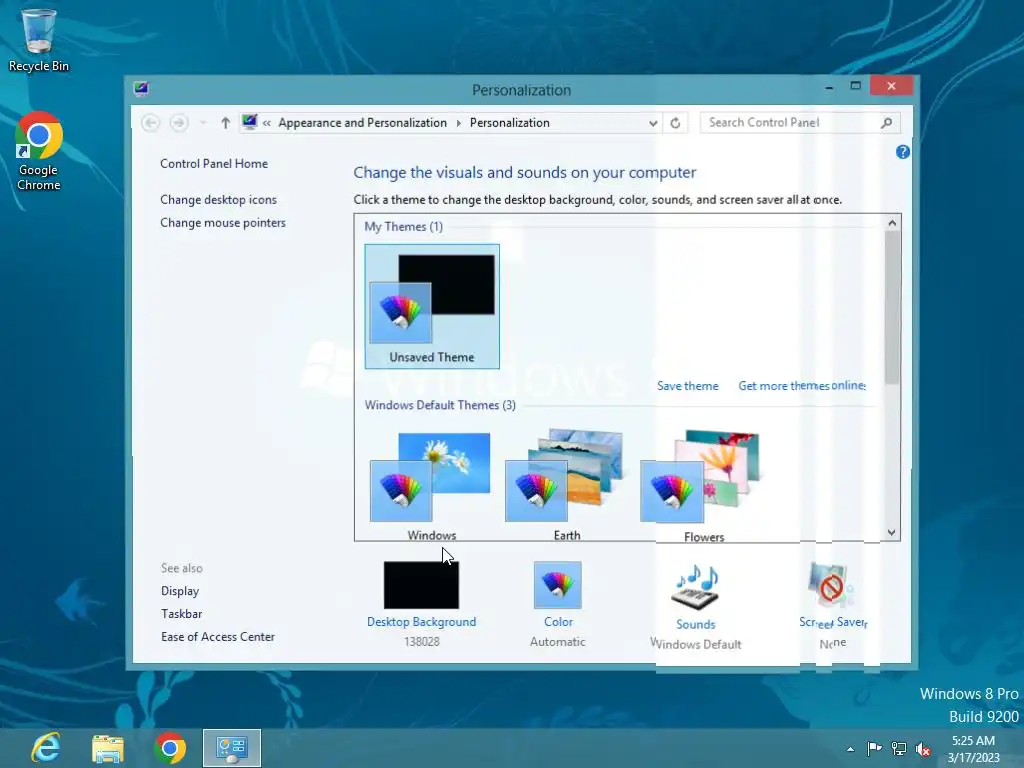
Task: Open Ease of Access Center
Action: pos(217,637)
